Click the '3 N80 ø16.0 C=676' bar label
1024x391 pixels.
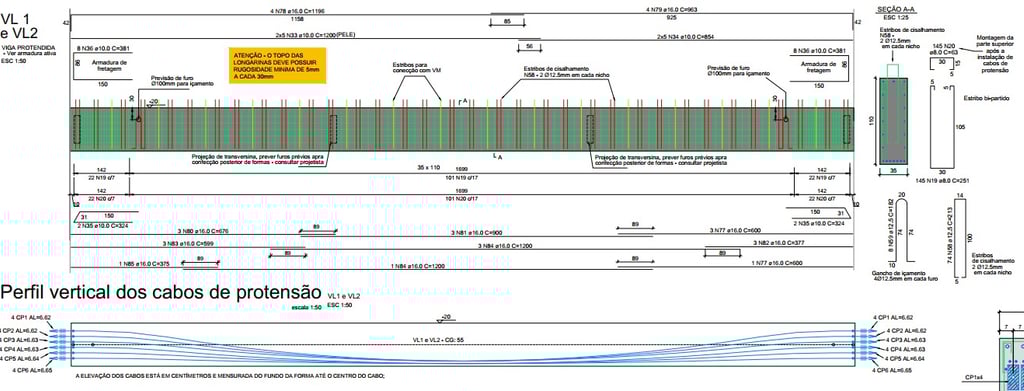(x=202, y=231)
